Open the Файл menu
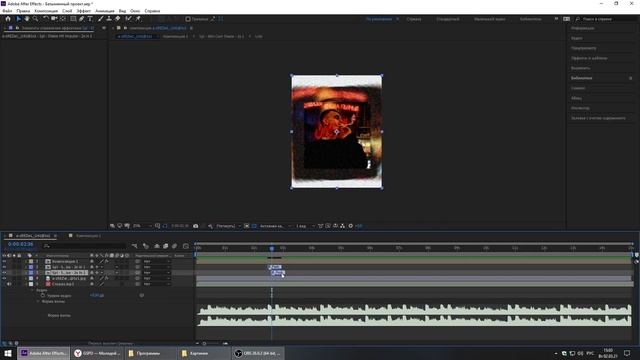 7,11
